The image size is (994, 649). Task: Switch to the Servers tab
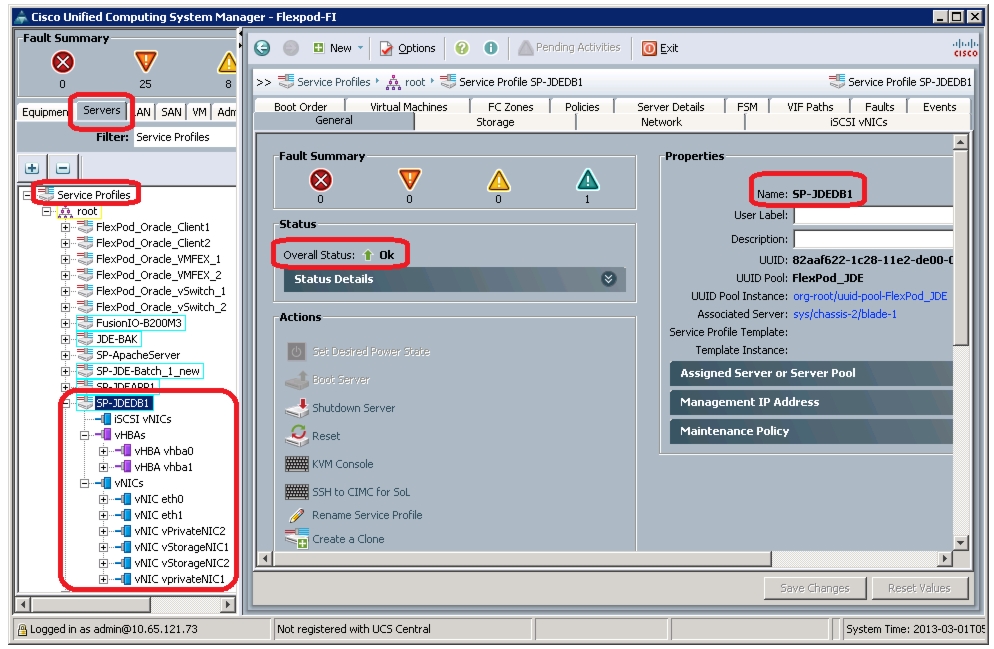click(x=101, y=110)
